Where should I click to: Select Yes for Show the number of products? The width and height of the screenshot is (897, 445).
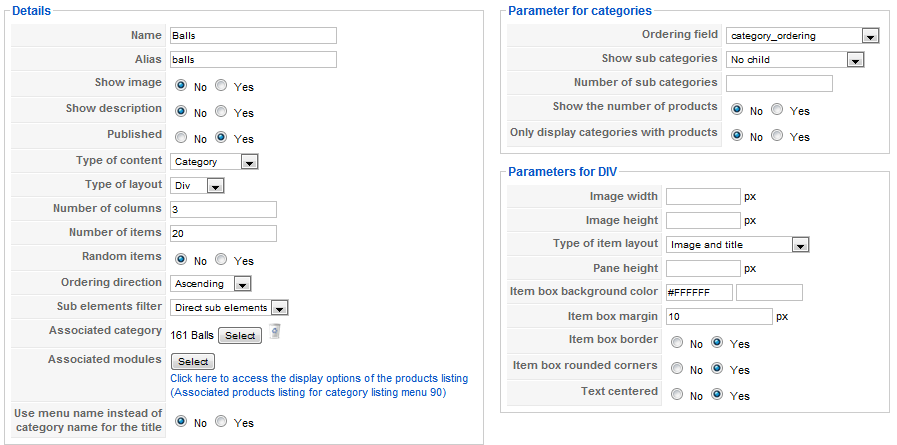click(x=777, y=110)
